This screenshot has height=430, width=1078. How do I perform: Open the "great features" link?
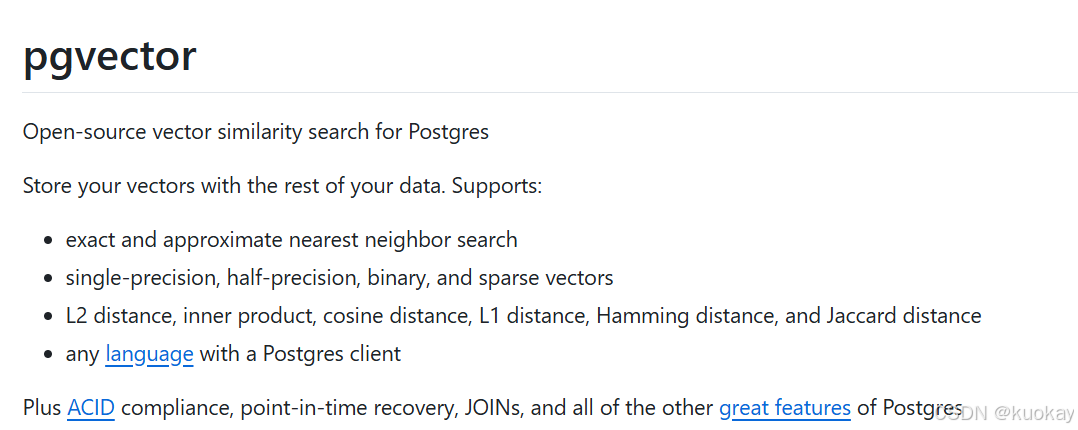click(785, 408)
